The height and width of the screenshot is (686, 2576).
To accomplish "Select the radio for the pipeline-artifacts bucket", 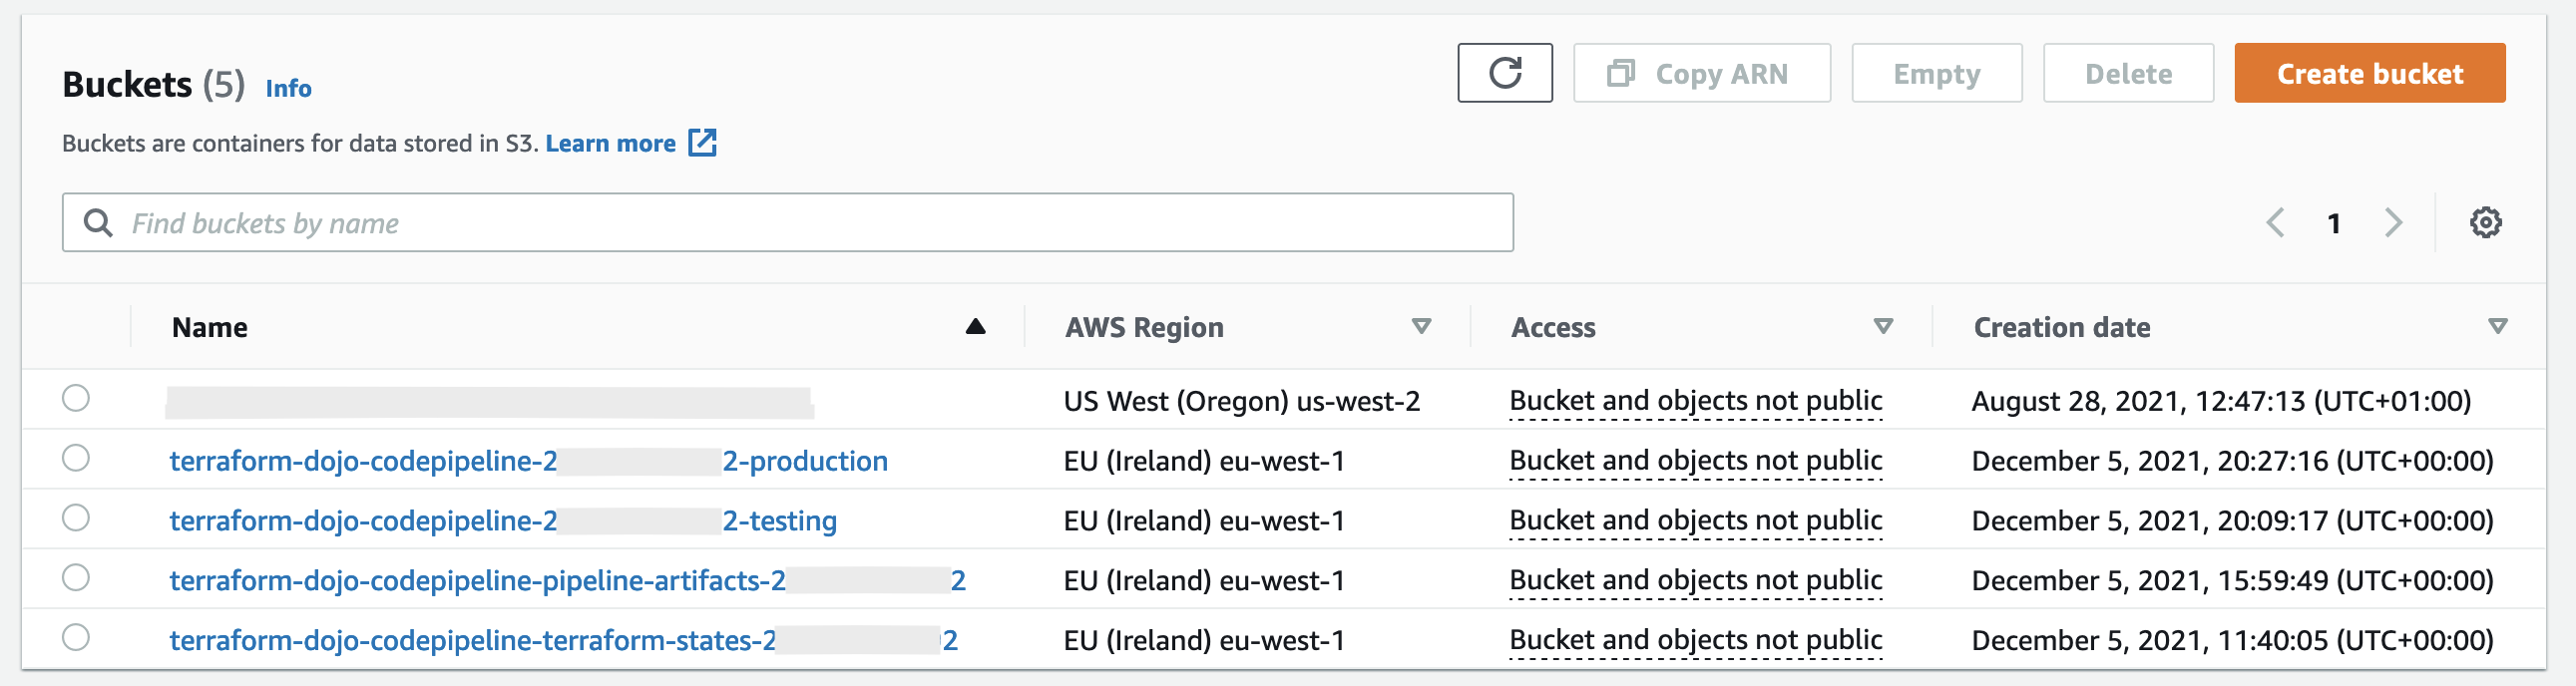I will click(x=76, y=579).
